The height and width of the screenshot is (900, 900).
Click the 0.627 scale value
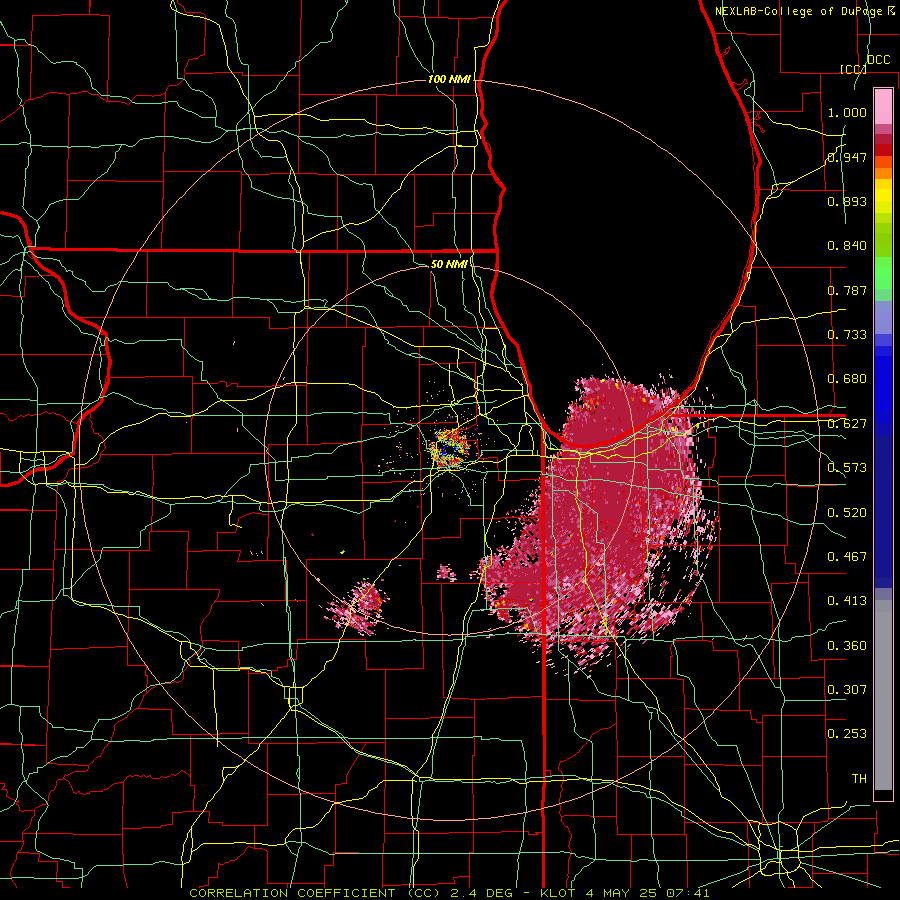coord(847,424)
